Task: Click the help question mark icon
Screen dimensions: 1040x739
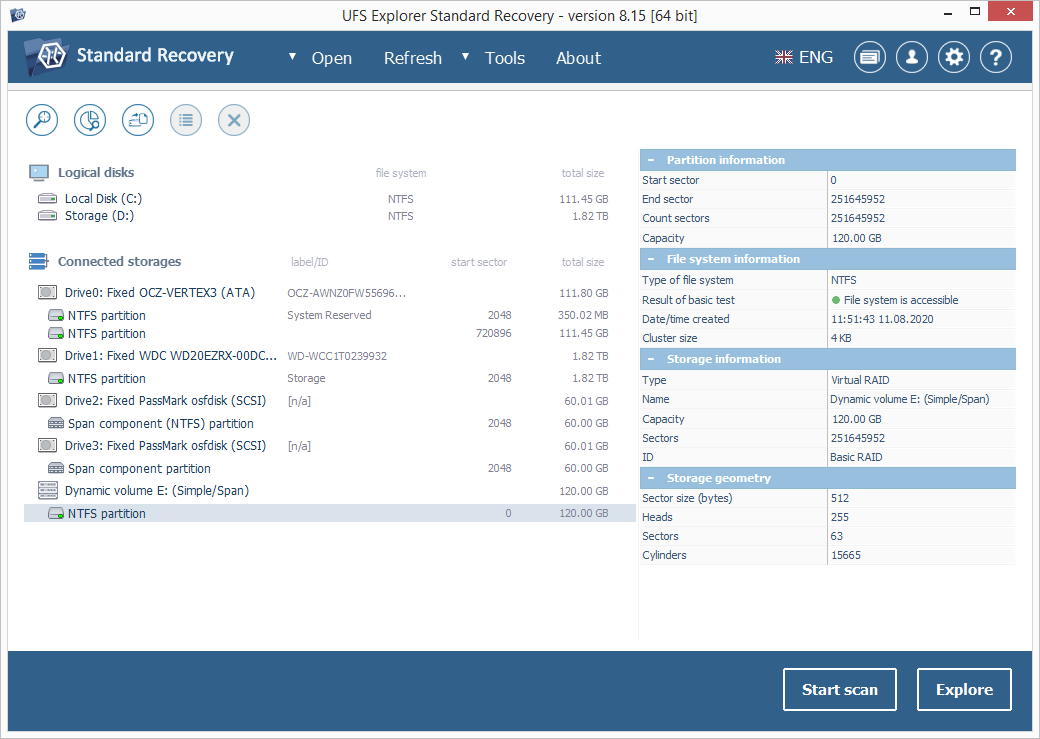Action: [x=996, y=57]
